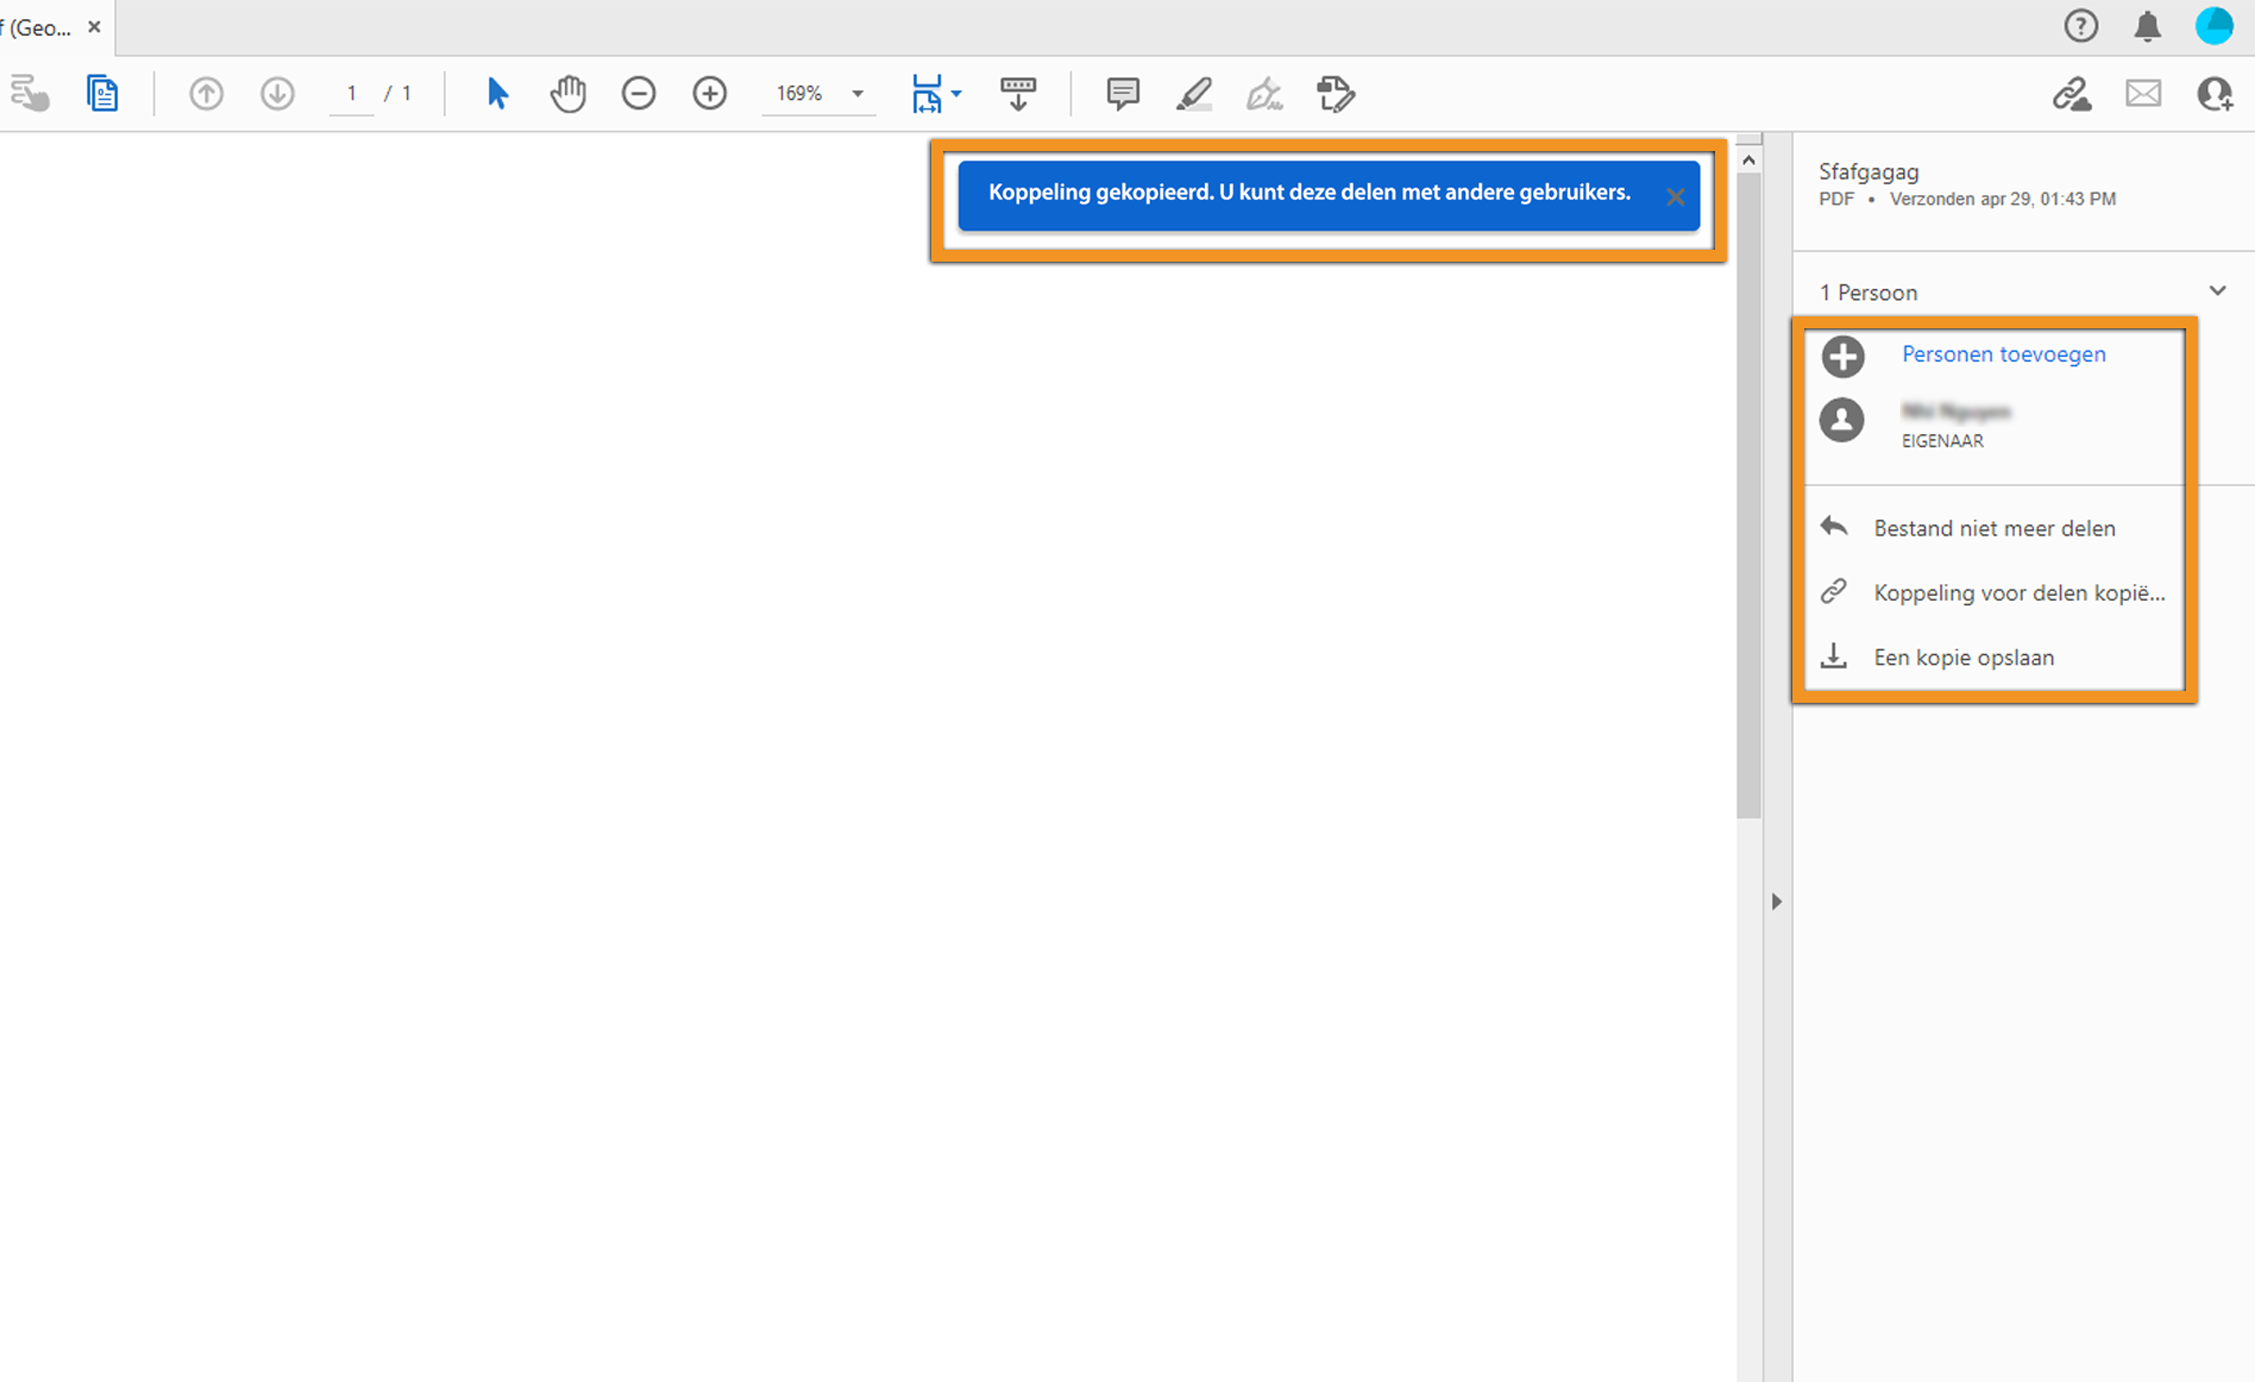Open the fit page options dropdown arrow
2255x1382 pixels.
click(957, 94)
